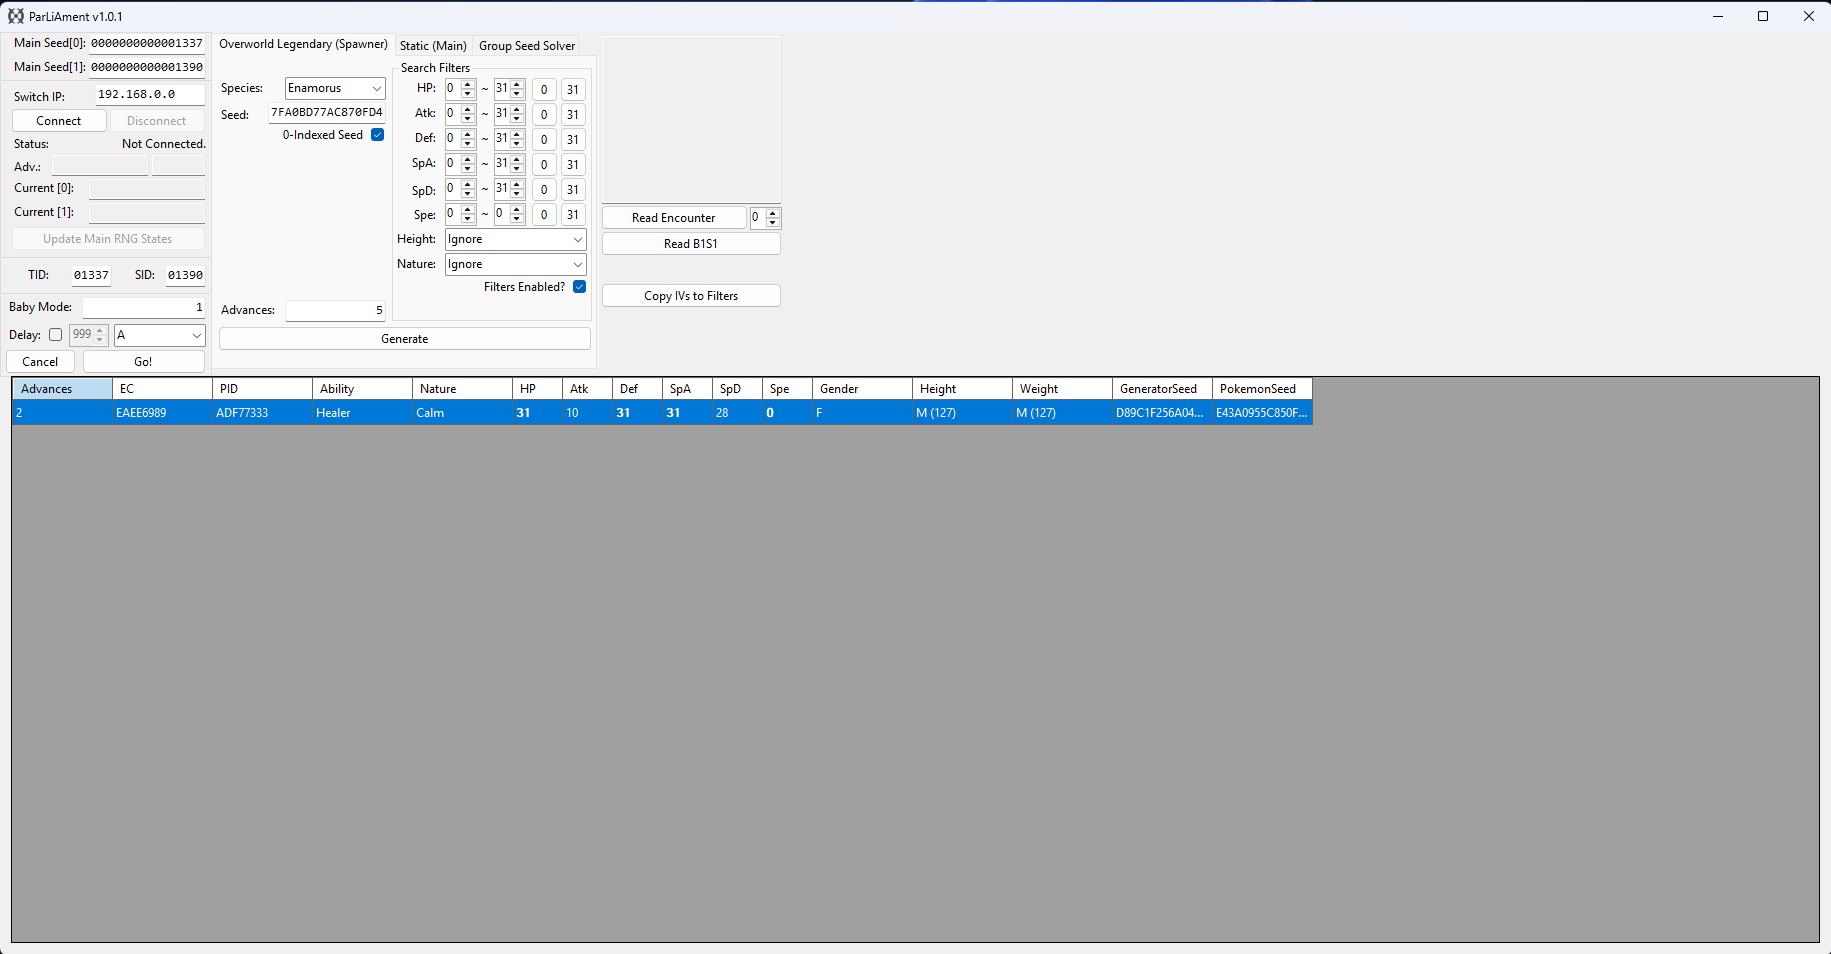Increase Spe maximum IV with up arrow
This screenshot has height=954, width=1831.
(x=517, y=209)
